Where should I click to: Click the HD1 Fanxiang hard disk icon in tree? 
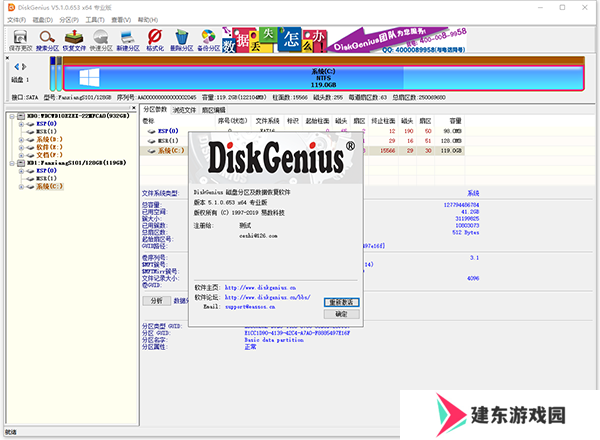click(x=21, y=163)
